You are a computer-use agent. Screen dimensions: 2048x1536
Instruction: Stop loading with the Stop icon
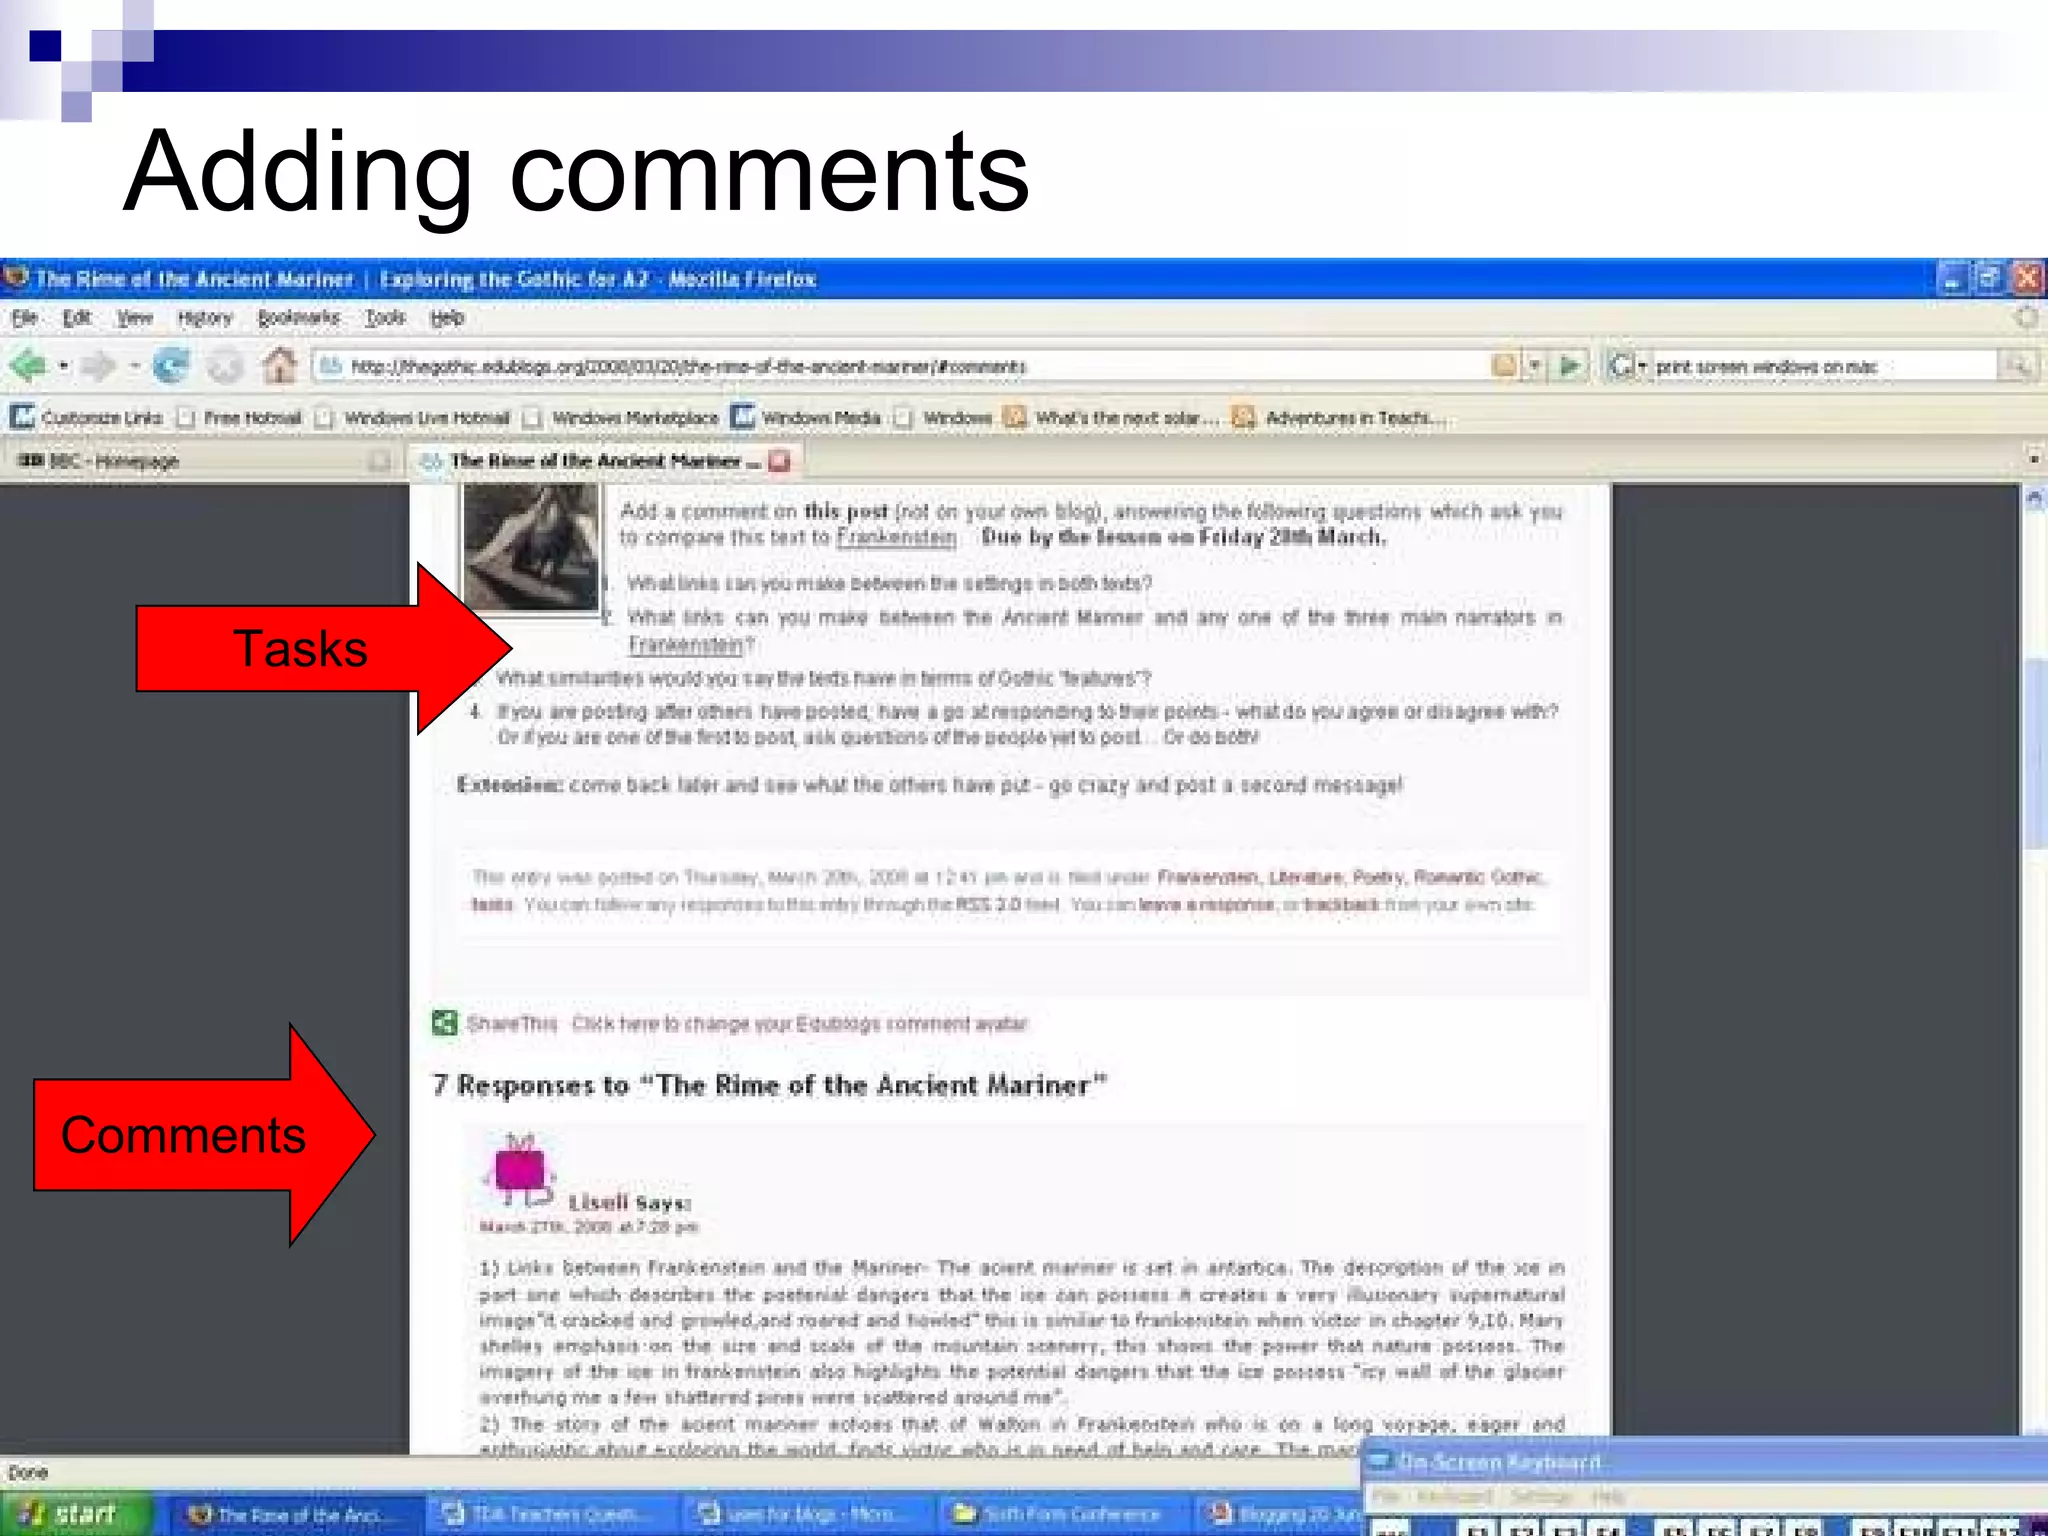point(226,367)
